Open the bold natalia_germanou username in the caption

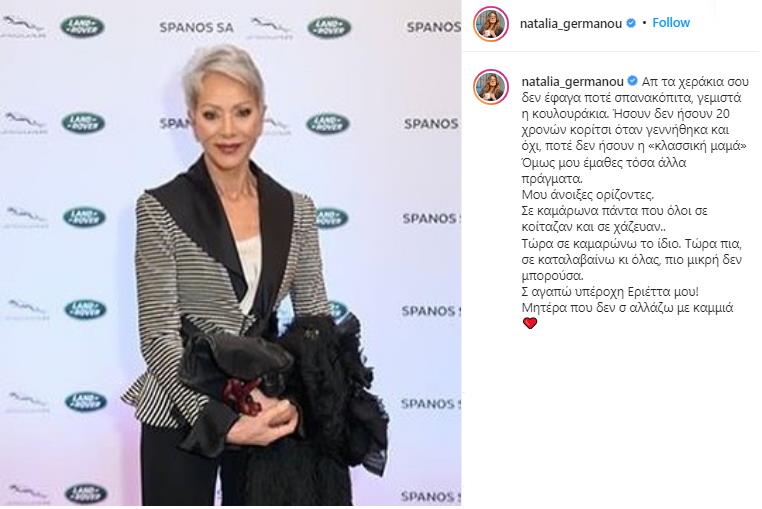click(573, 81)
